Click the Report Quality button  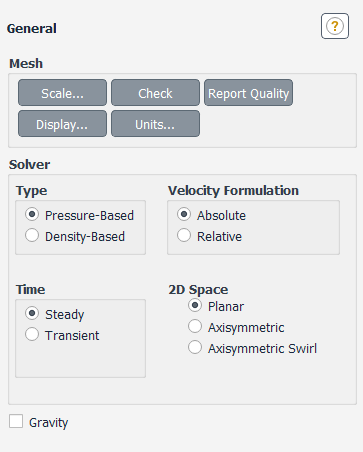coord(248,93)
